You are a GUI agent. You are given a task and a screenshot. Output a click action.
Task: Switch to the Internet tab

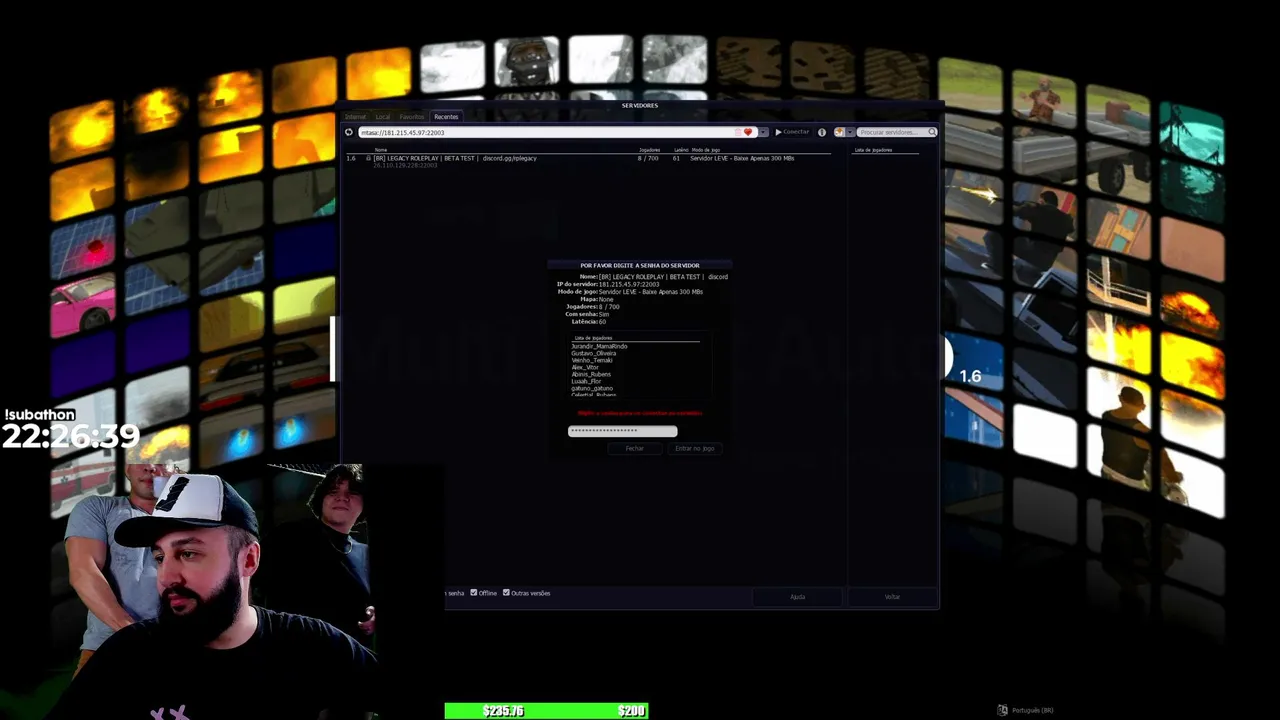click(x=356, y=117)
